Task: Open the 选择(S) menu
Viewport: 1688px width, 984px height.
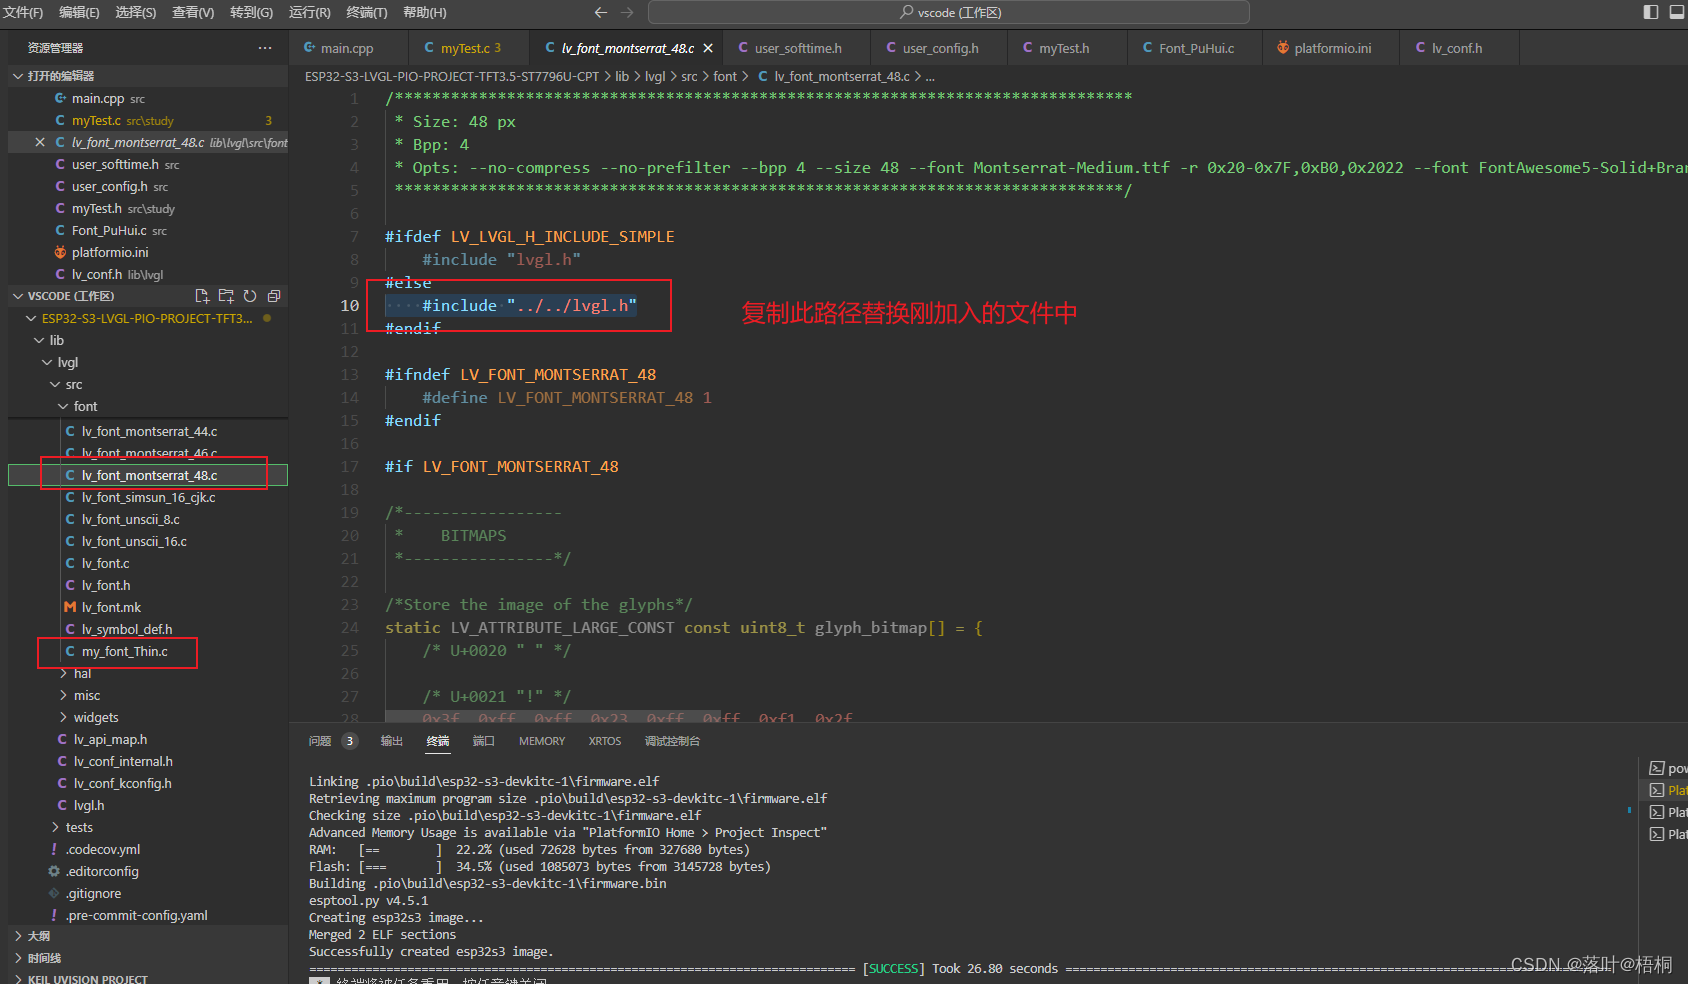Action: 136,12
